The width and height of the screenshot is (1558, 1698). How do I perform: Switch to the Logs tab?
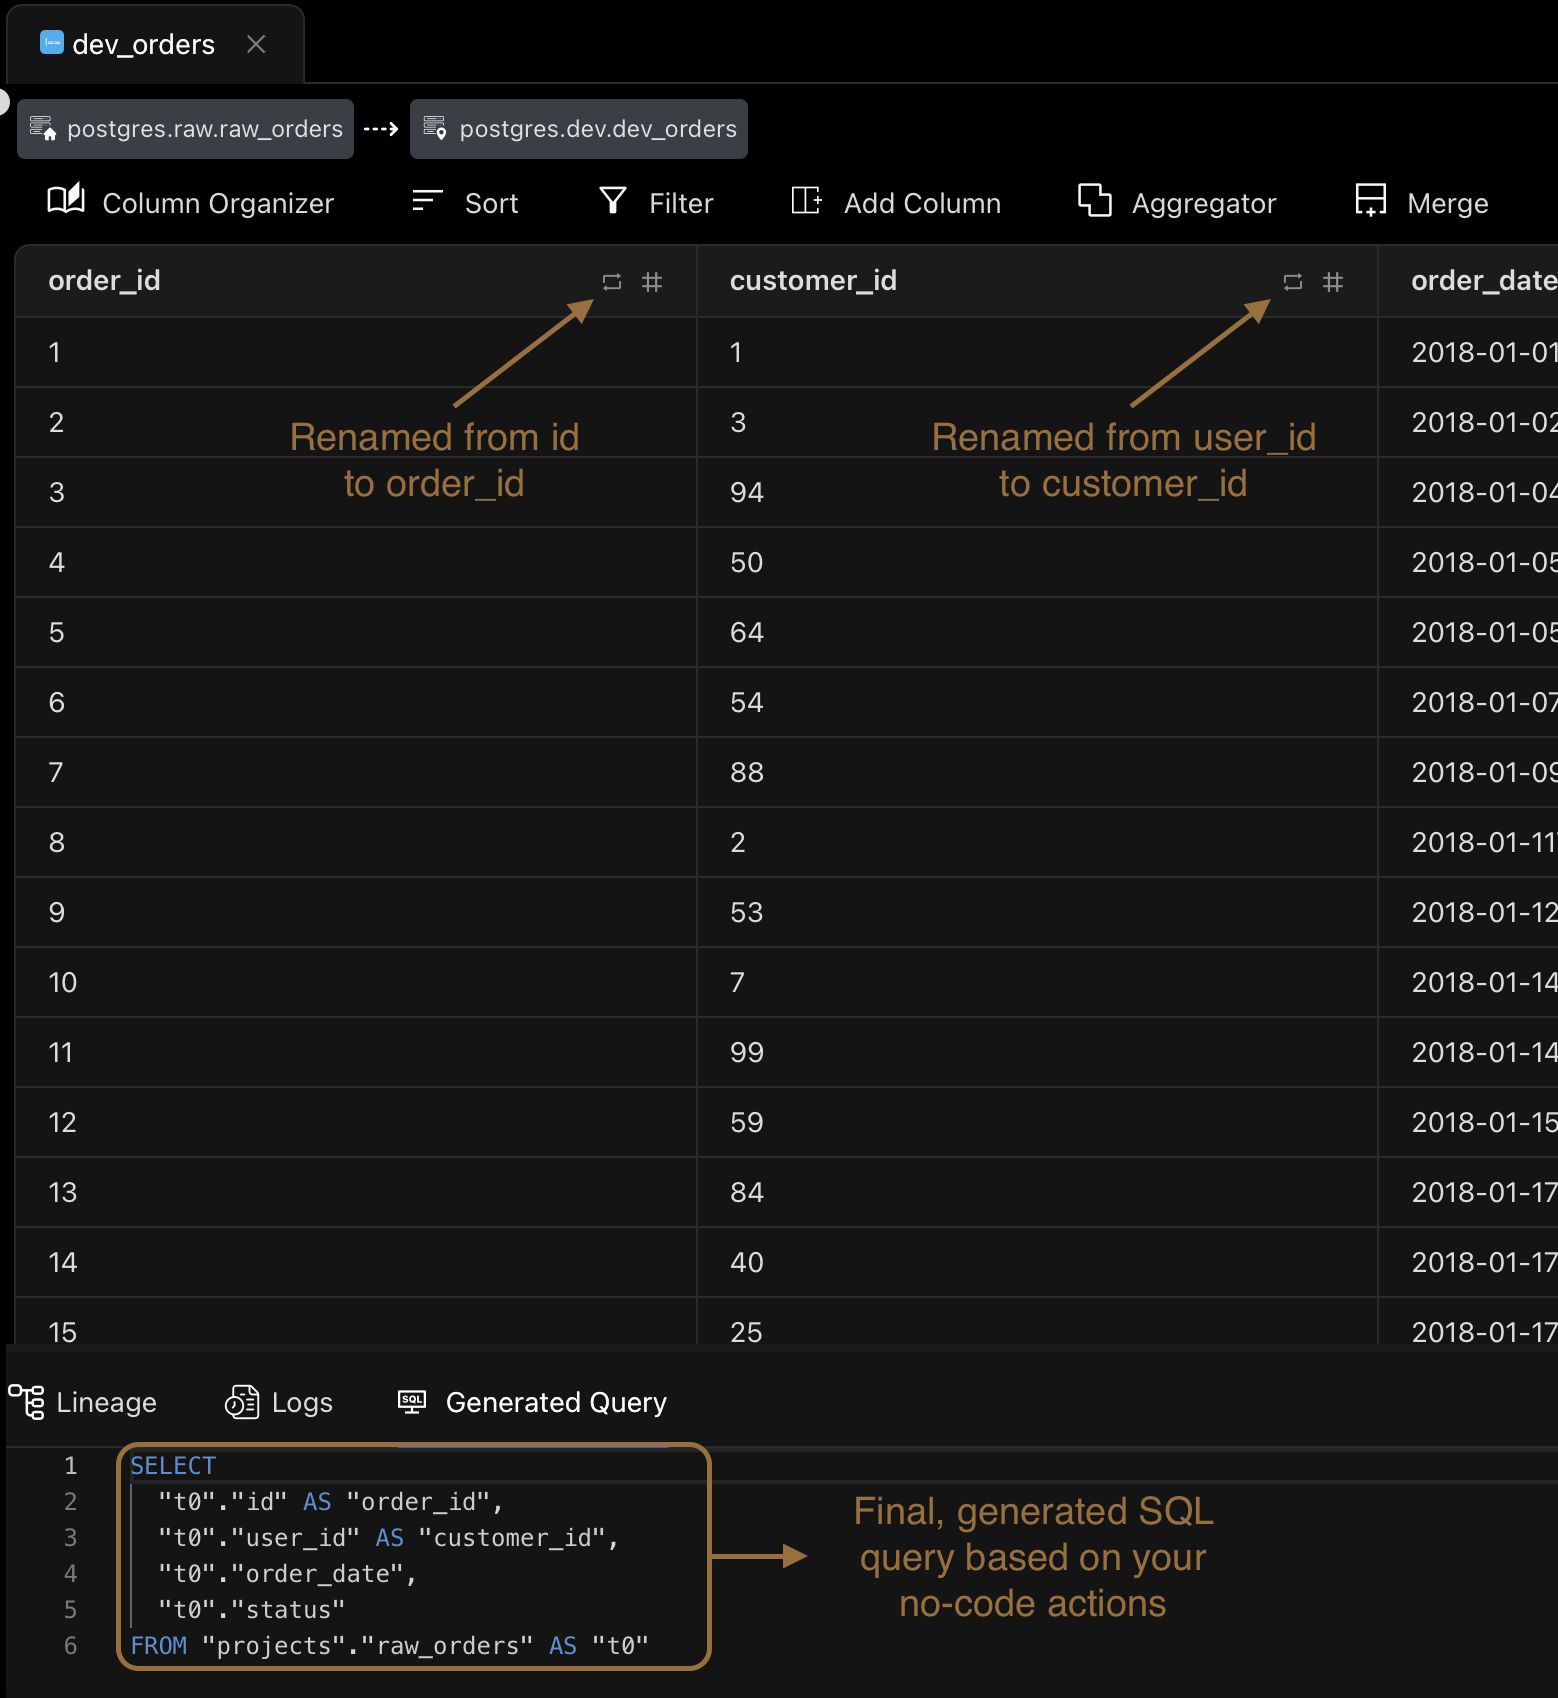pyautogui.click(x=279, y=1402)
